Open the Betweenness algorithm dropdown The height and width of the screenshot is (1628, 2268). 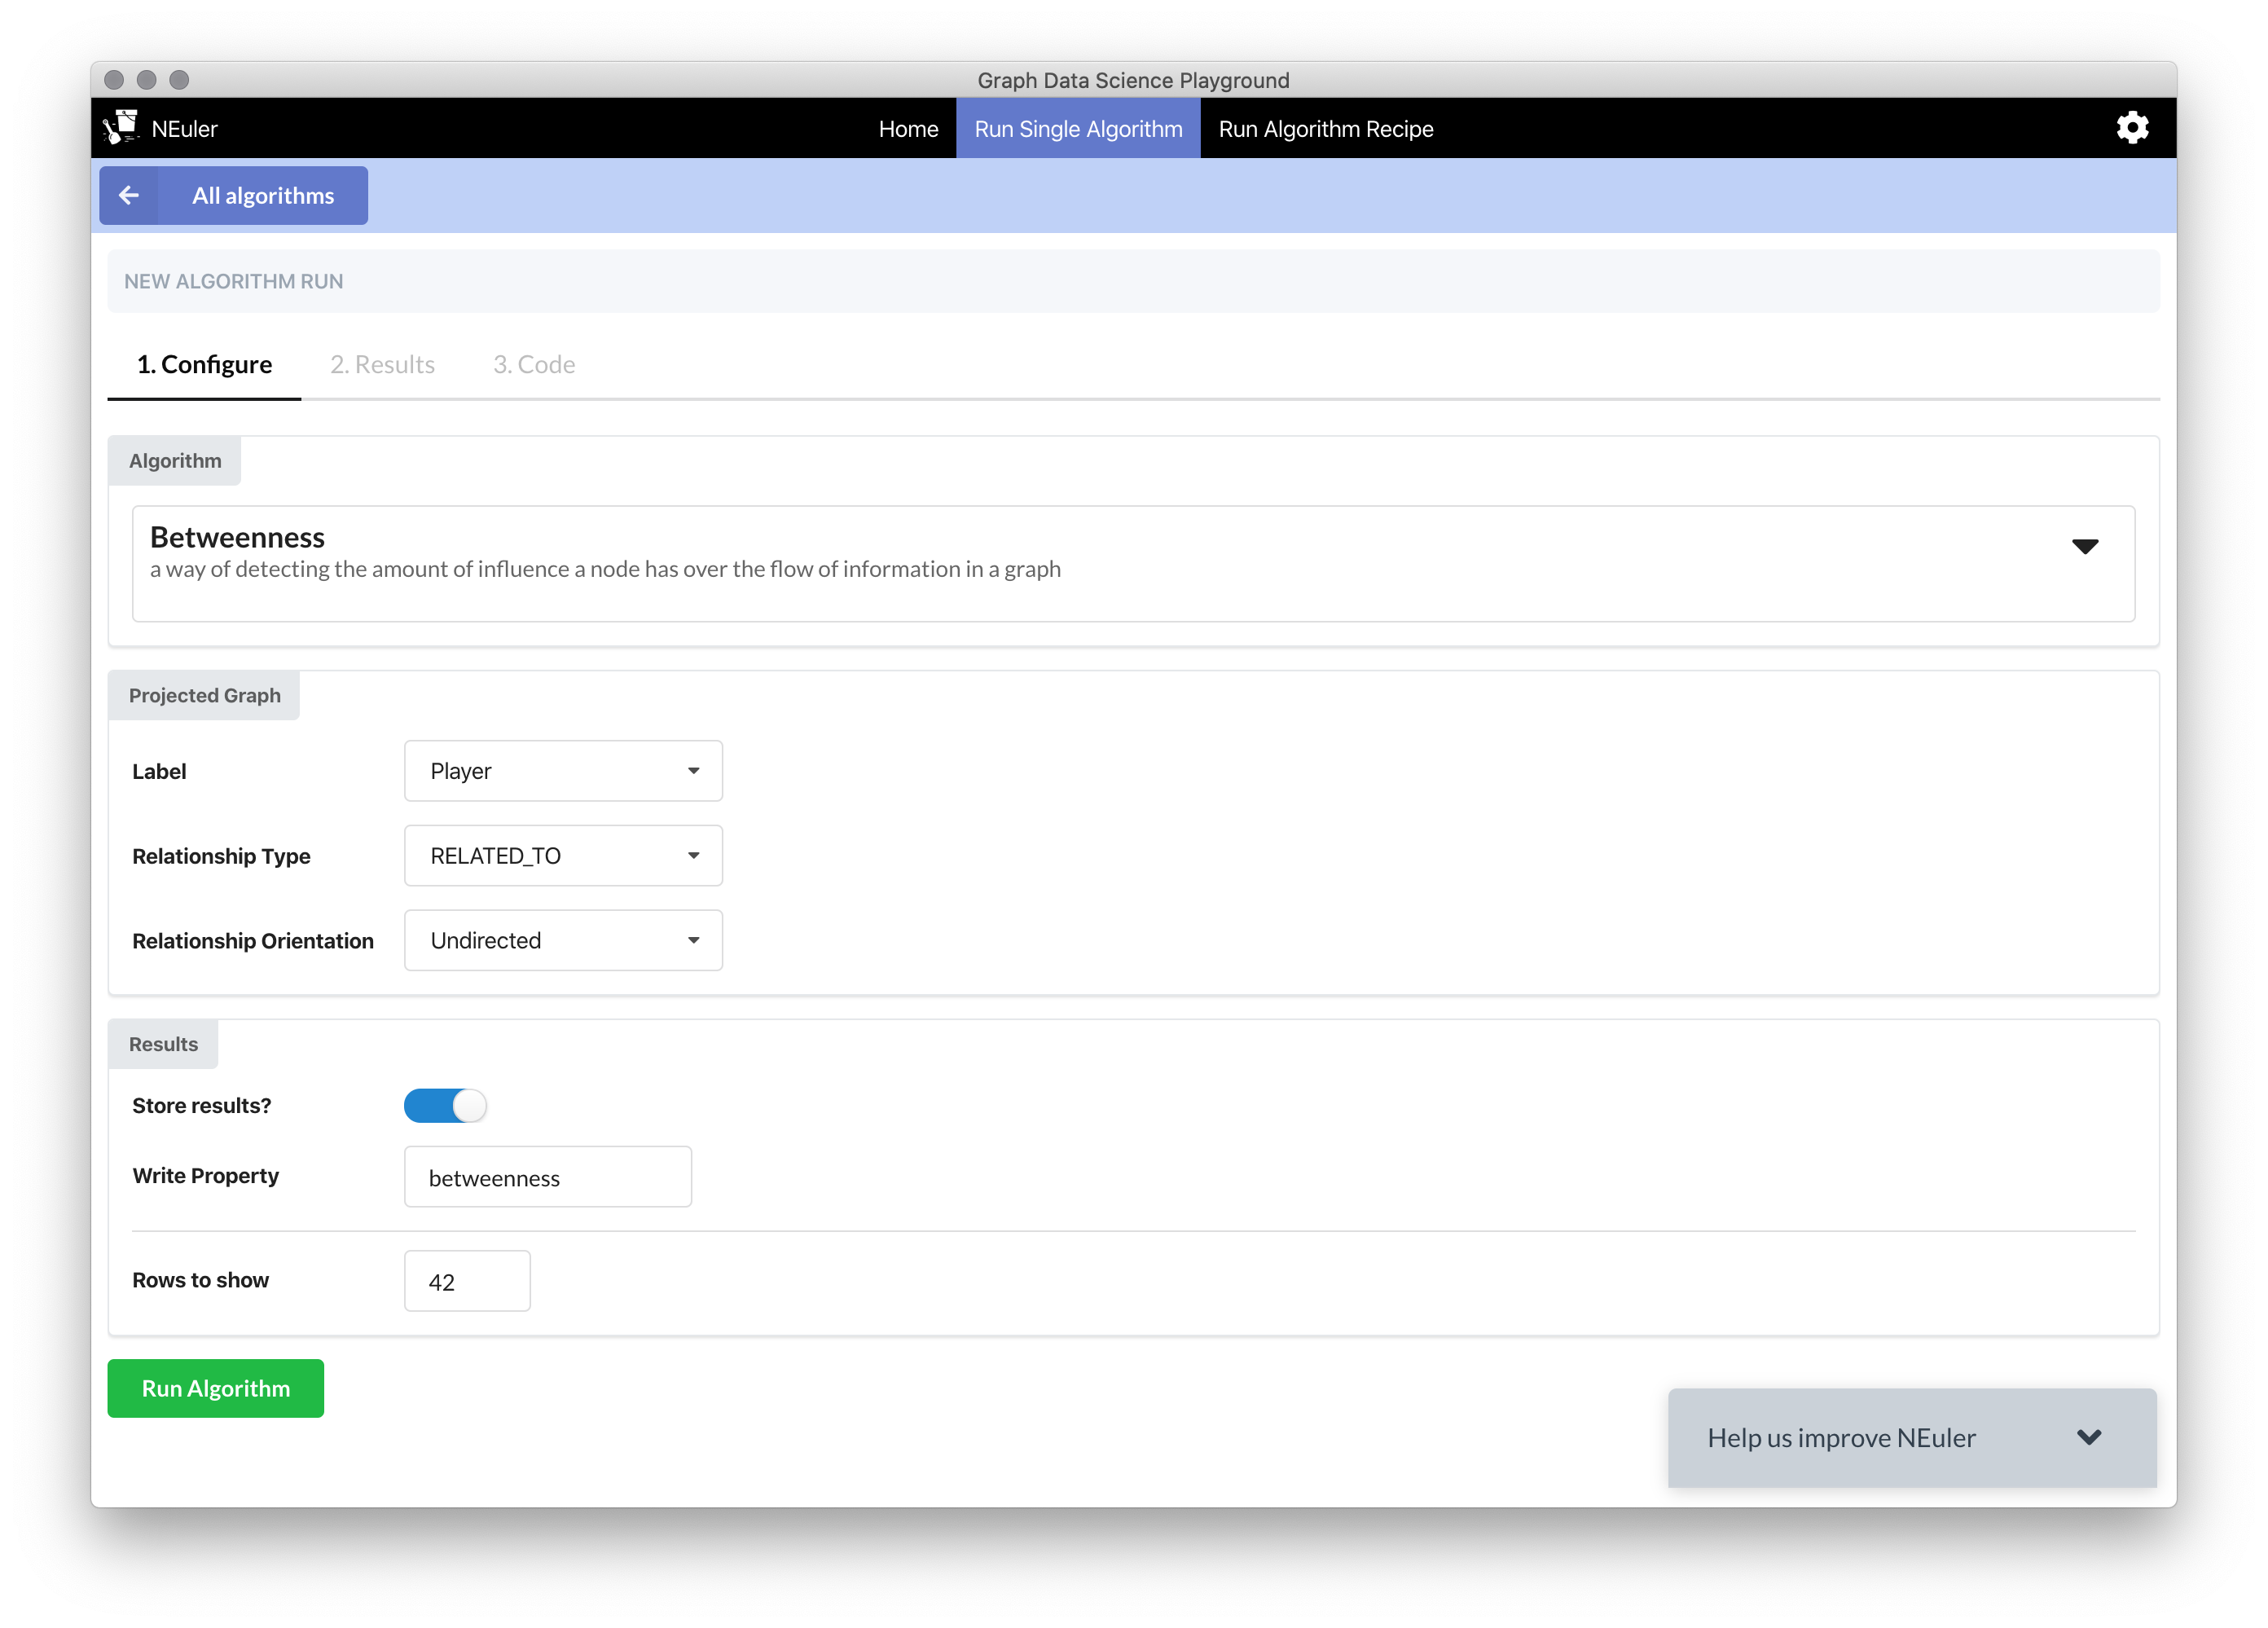click(x=1133, y=563)
